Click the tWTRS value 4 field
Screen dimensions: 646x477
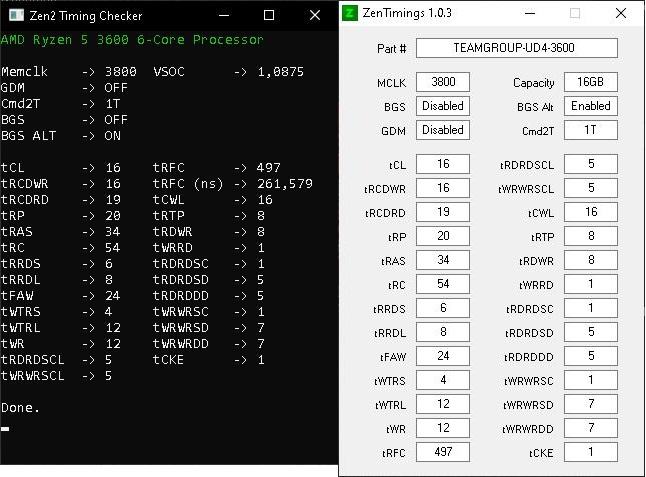pyautogui.click(x=443, y=380)
